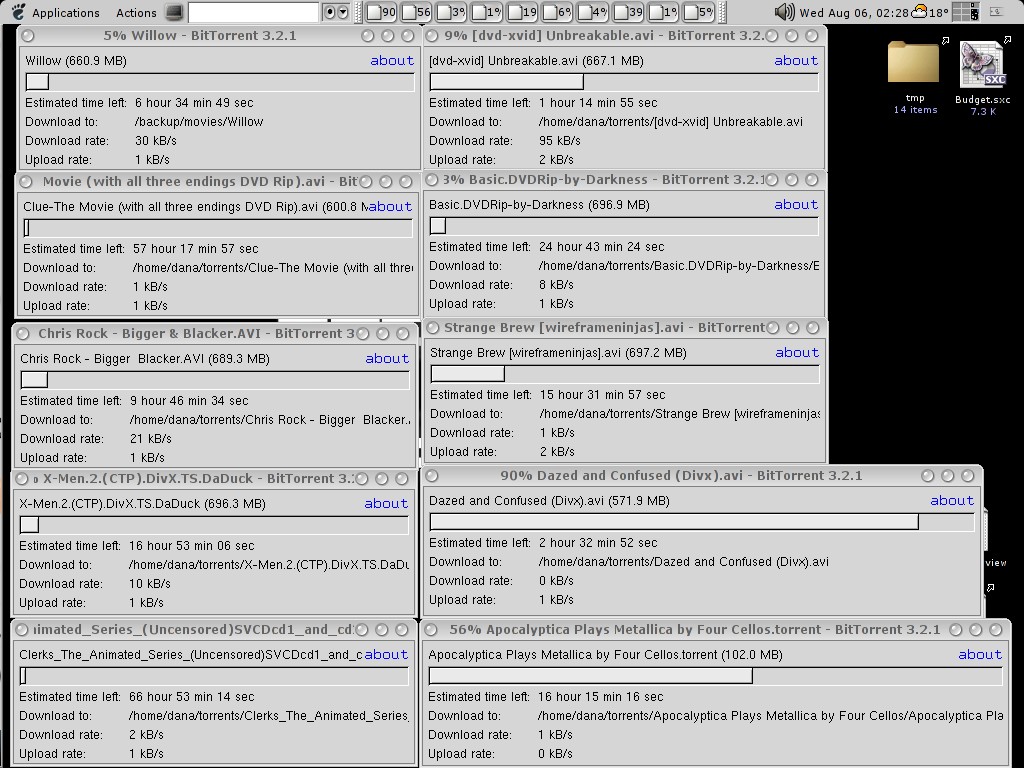The width and height of the screenshot is (1024, 768).
Task: Click the monitor icon in the top panel
Action: pos(174,12)
